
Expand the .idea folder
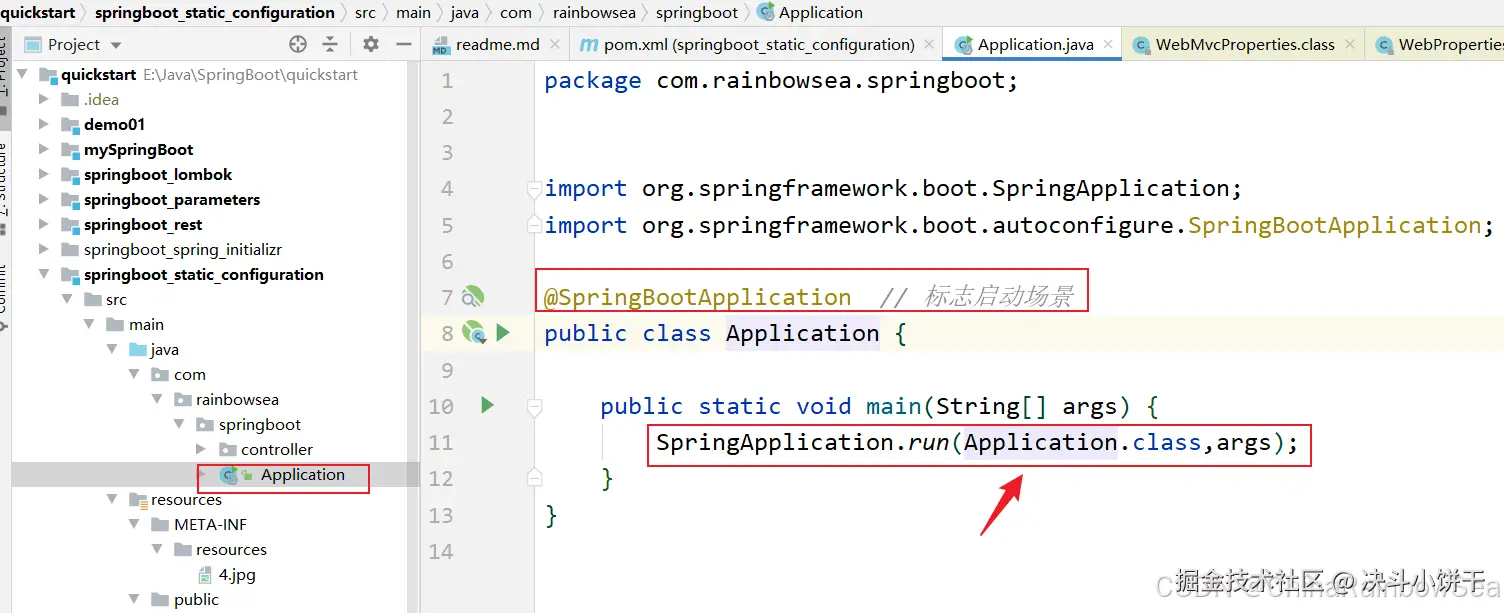coord(44,99)
